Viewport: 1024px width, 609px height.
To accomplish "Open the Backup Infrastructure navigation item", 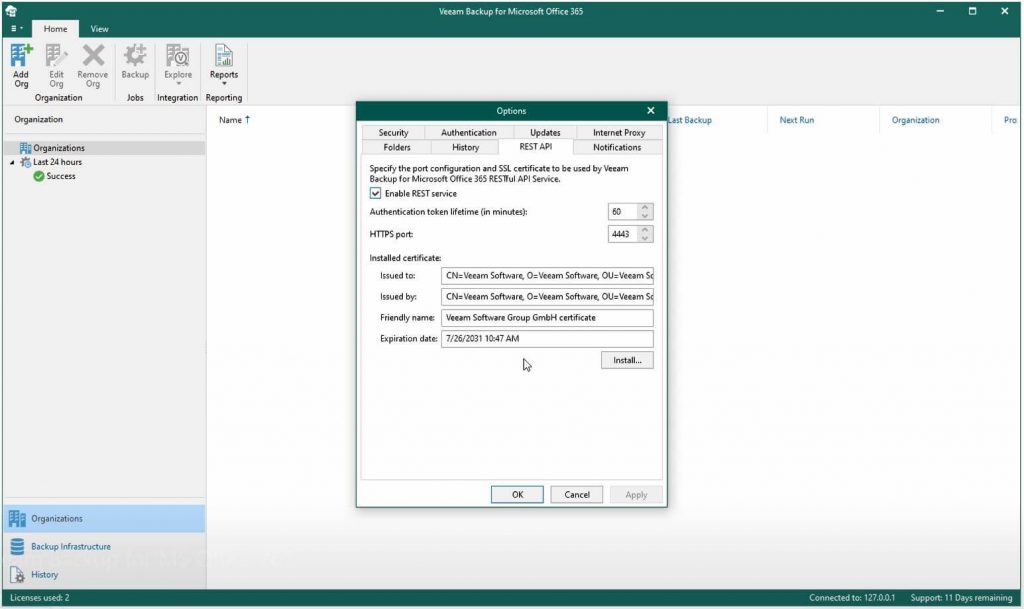I will coord(104,546).
